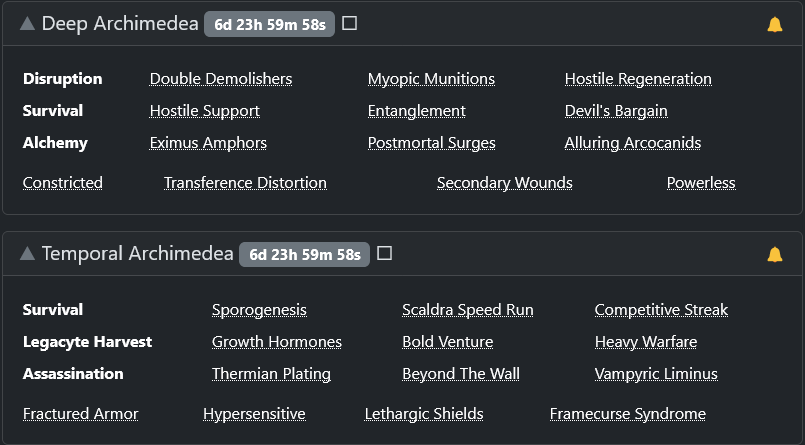This screenshot has height=445, width=805.
Task: Click the Framecurse Syndrome link
Action: 627,414
